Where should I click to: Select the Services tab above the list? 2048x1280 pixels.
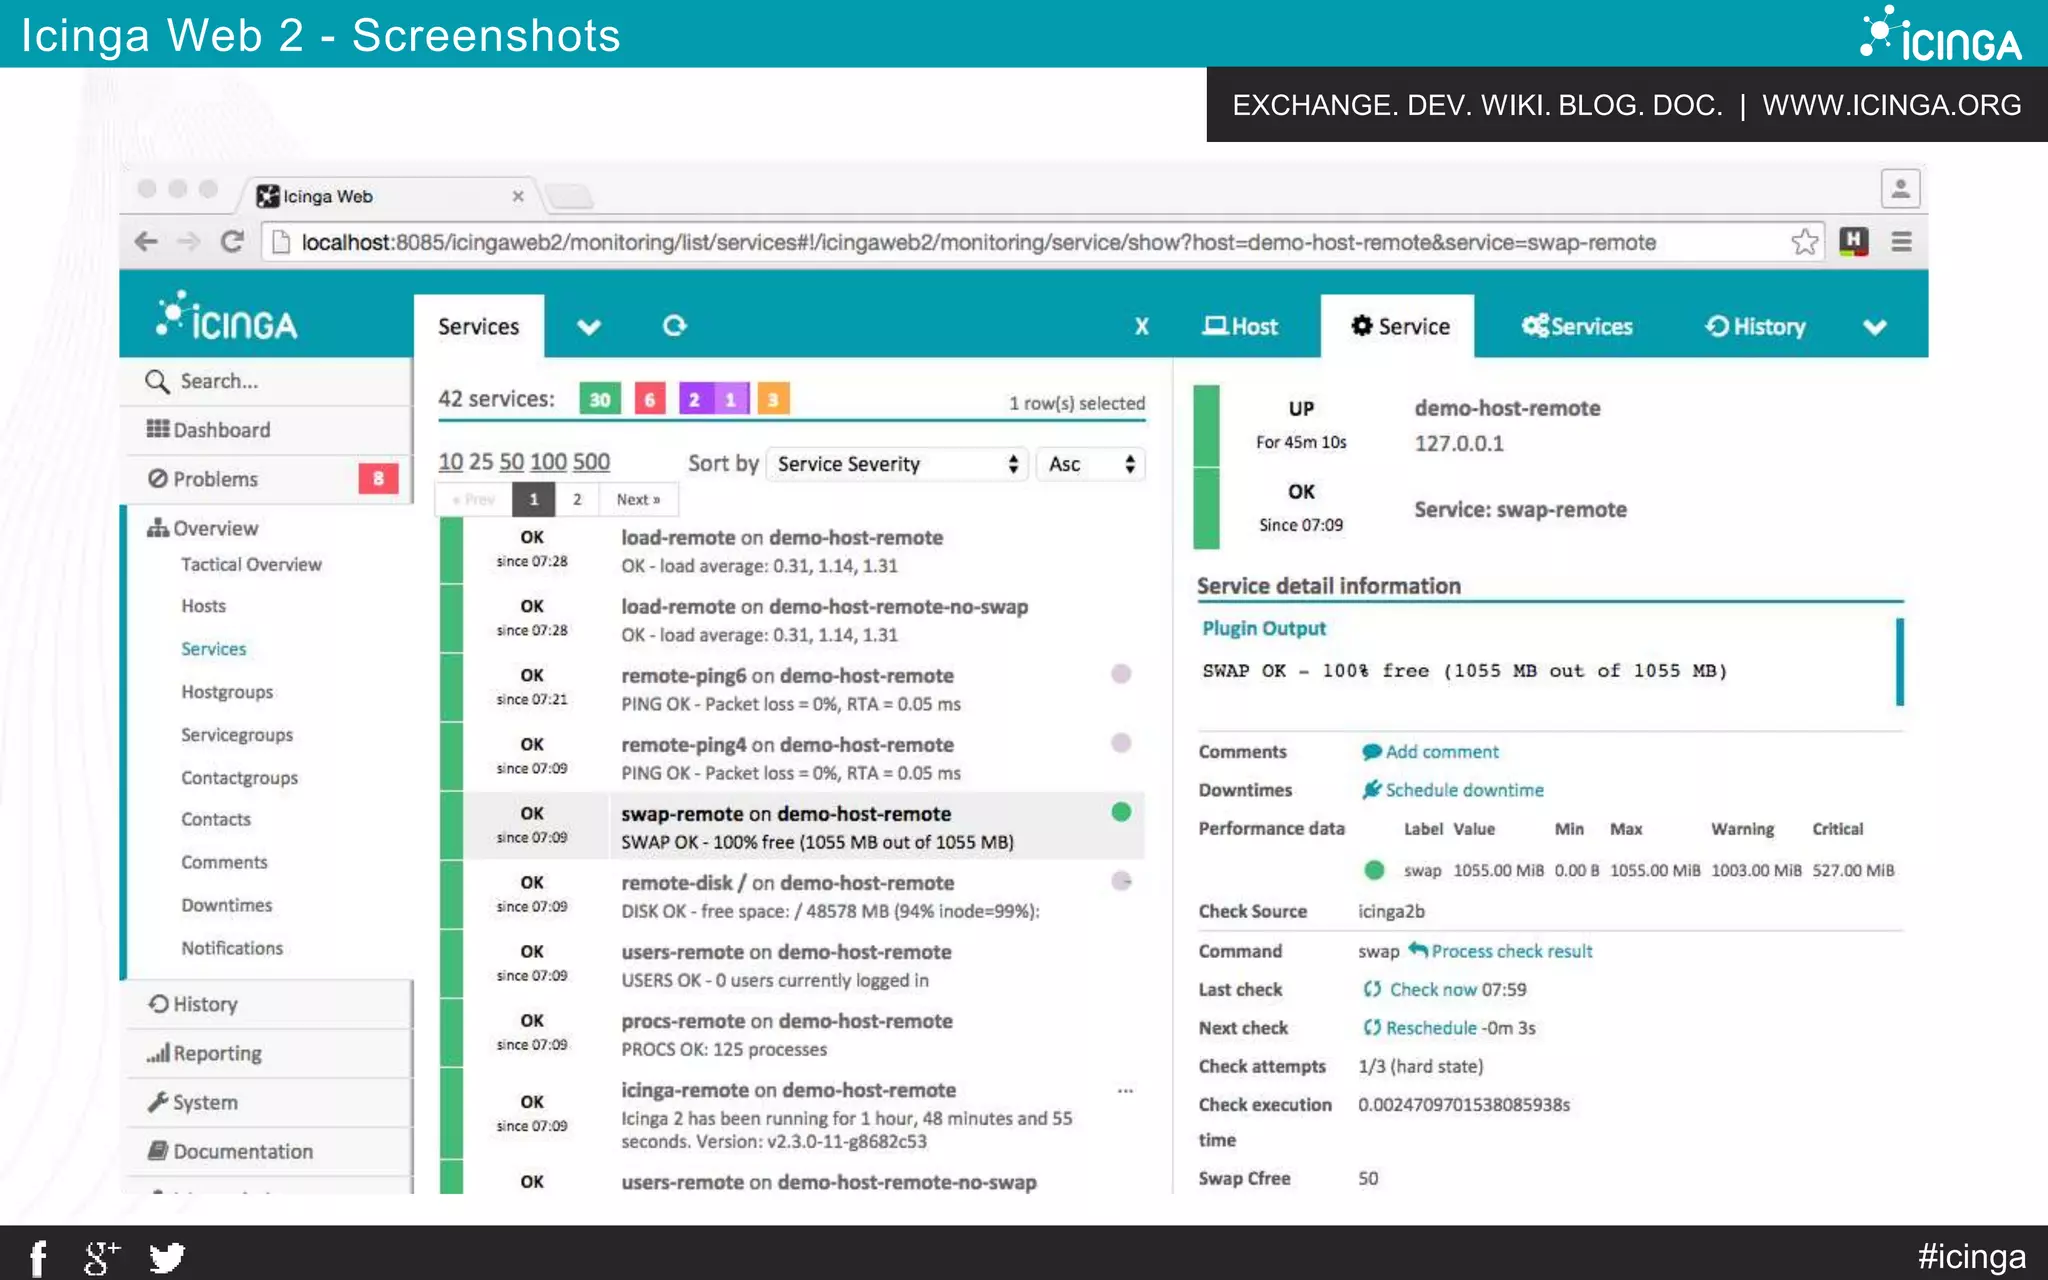[x=479, y=326]
